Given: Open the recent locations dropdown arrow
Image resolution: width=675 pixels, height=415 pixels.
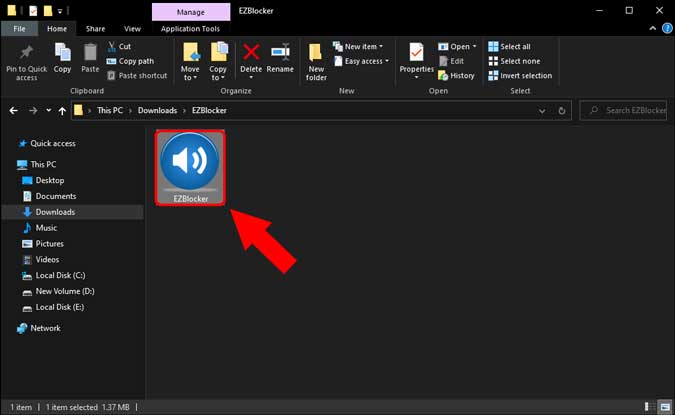Looking at the screenshot, I should 49,111.
